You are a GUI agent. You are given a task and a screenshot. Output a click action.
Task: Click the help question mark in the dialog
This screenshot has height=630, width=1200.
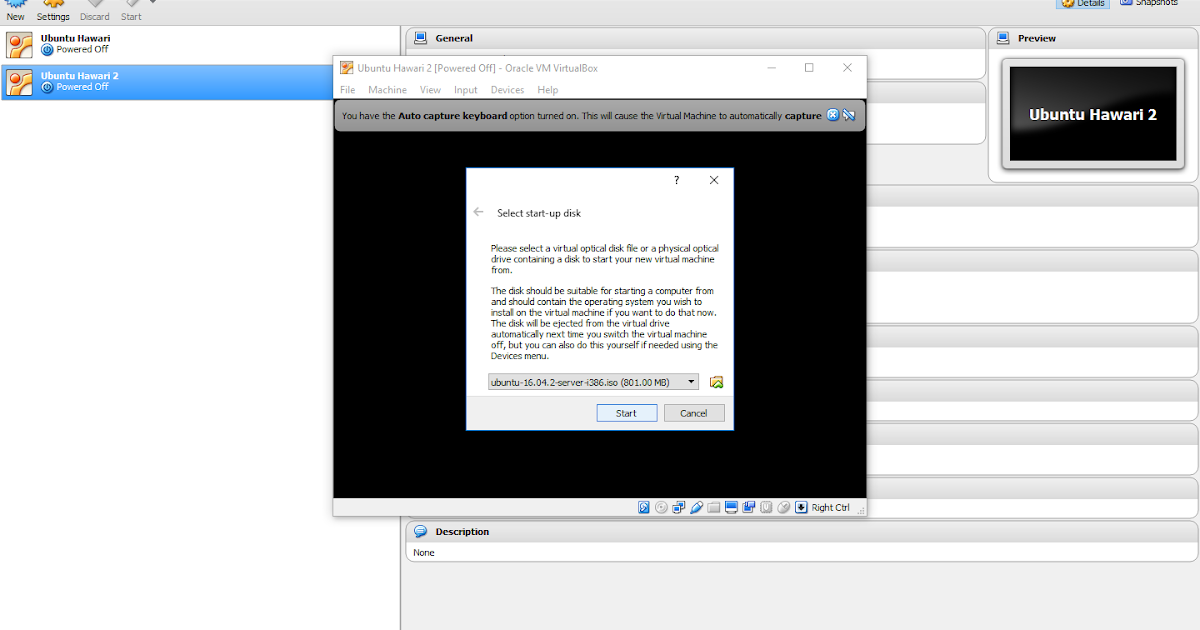tap(676, 180)
